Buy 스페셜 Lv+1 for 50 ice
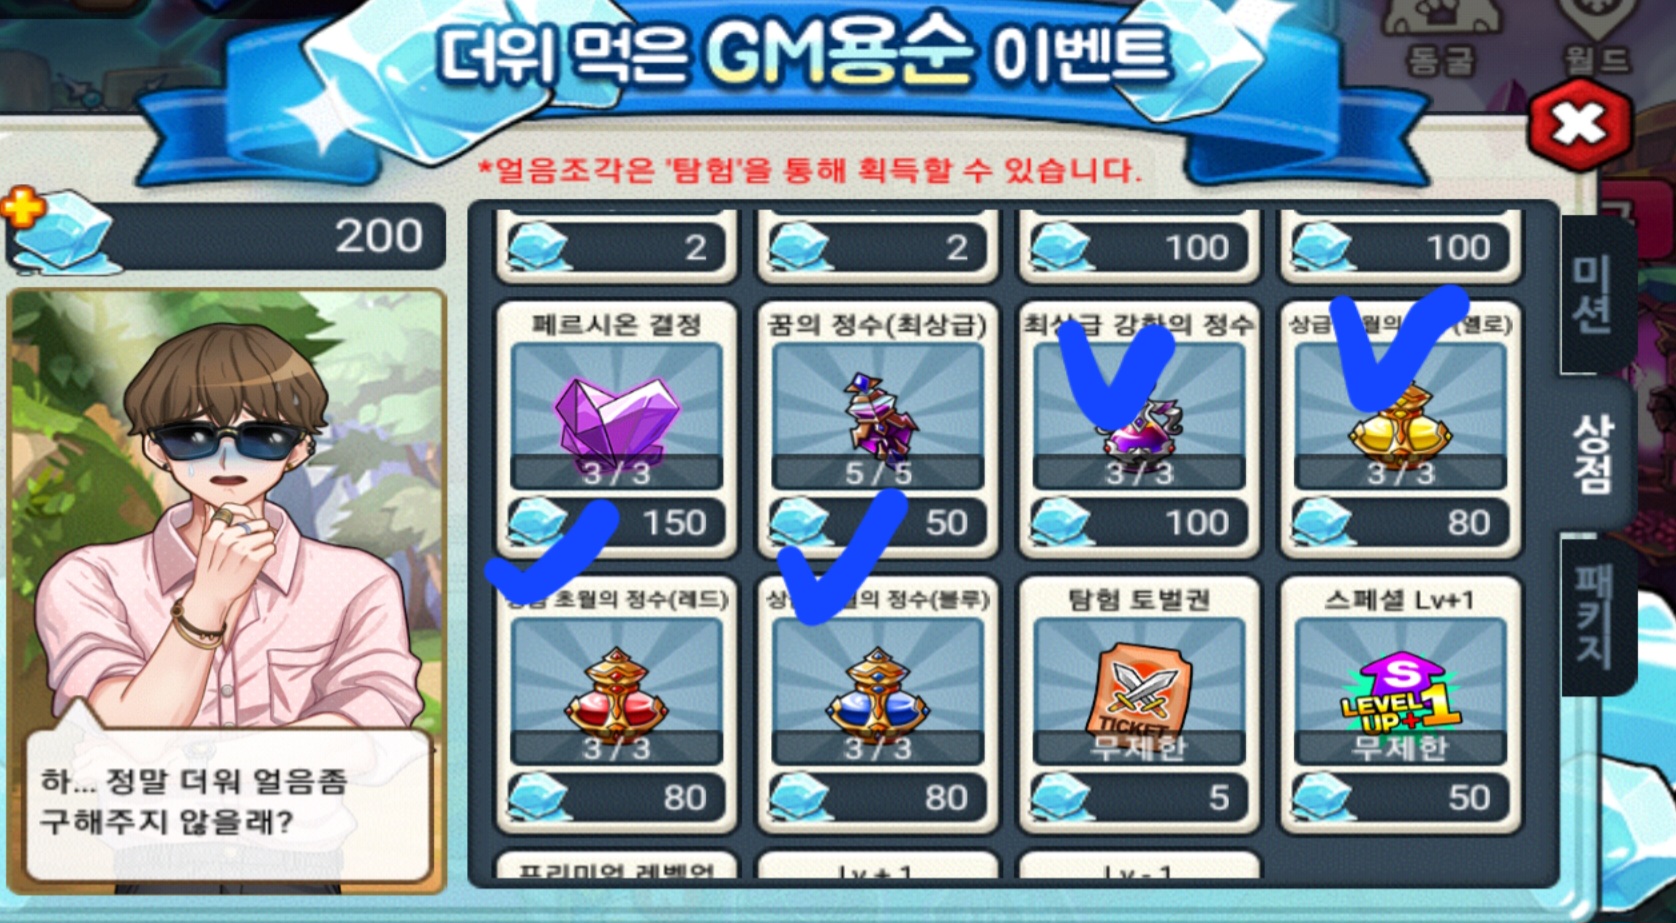This screenshot has width=1676, height=923. (x=1400, y=798)
